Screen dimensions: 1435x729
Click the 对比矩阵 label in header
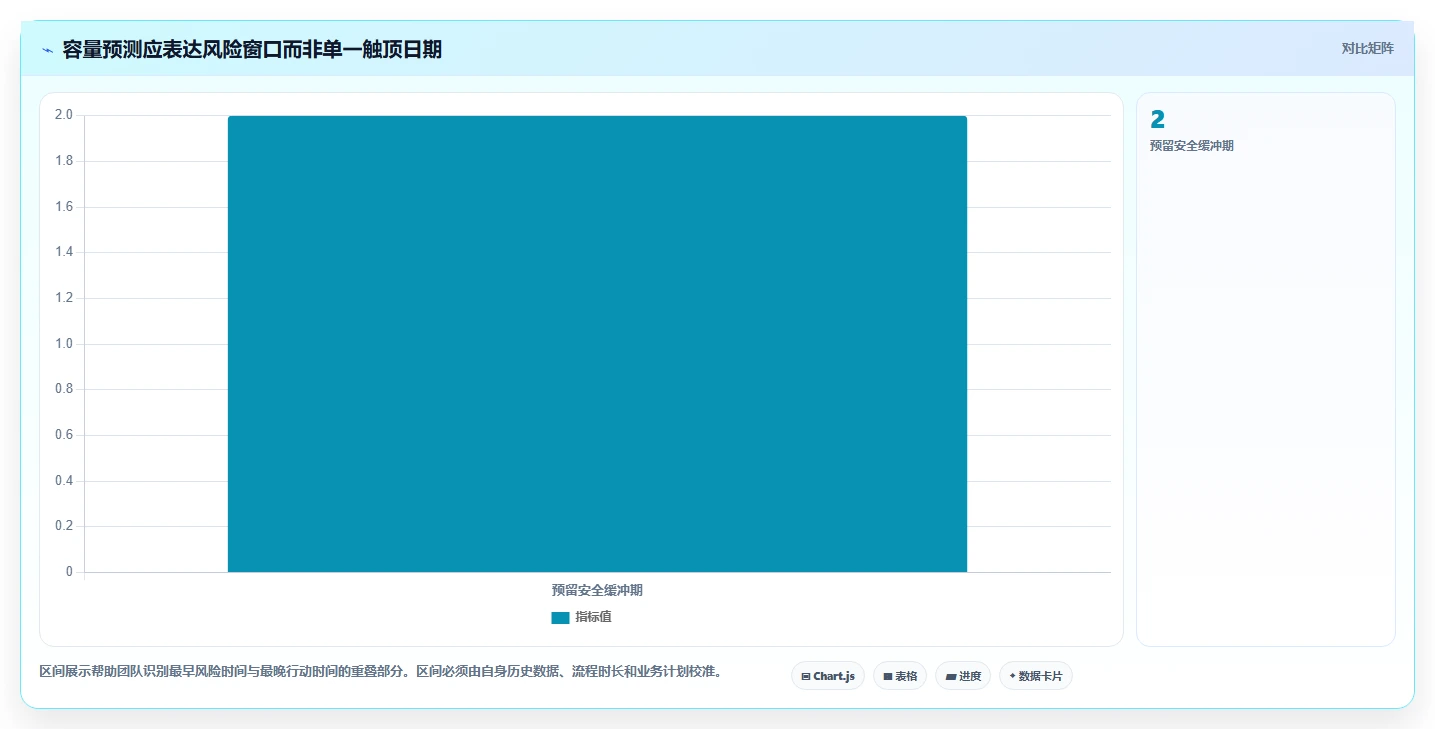[1368, 48]
